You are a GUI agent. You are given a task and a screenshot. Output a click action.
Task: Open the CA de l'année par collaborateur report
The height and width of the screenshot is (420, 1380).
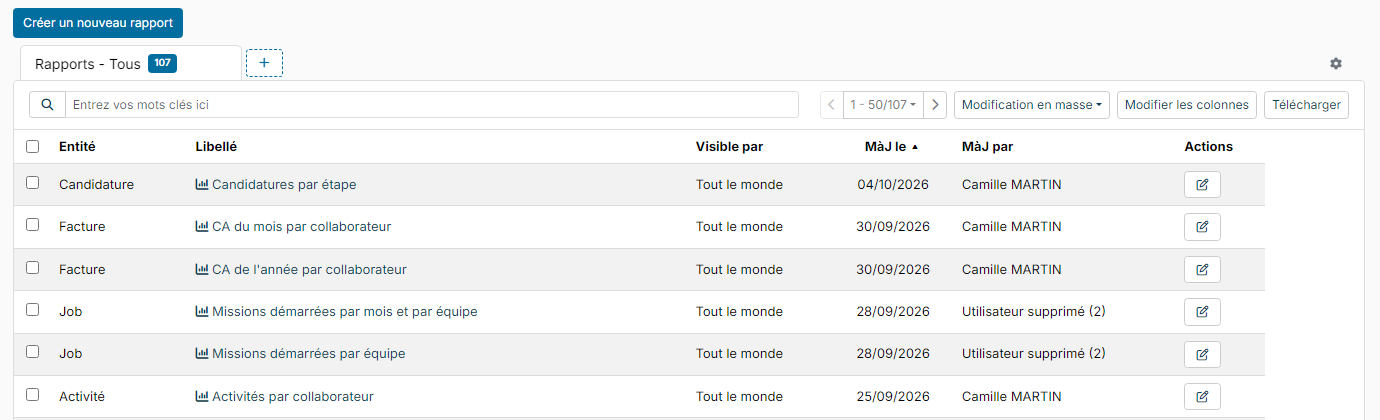point(309,270)
